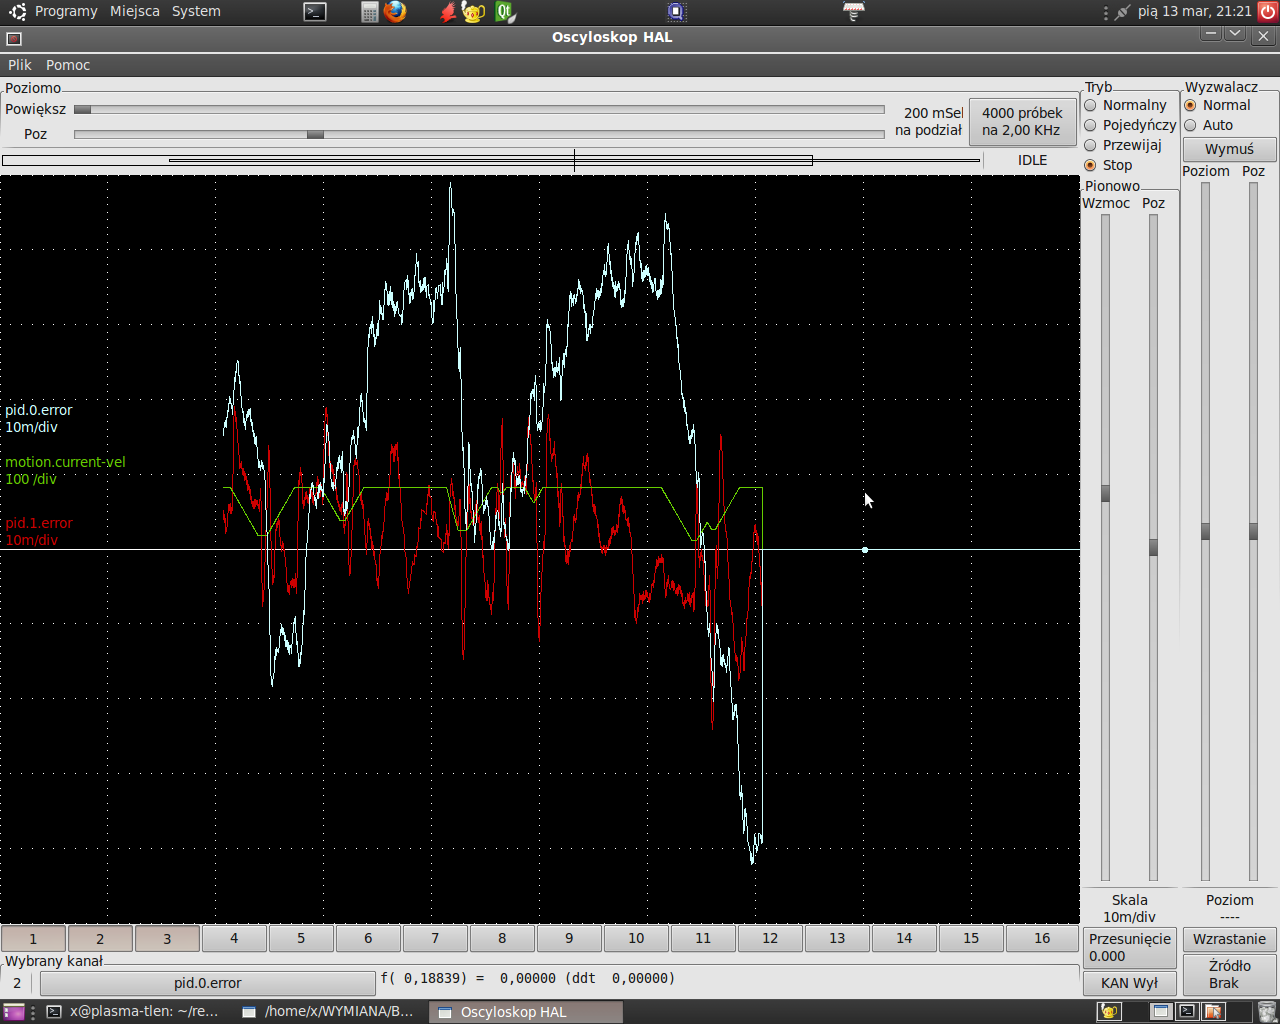Select Normalny run mode

pyautogui.click(x=1126, y=105)
